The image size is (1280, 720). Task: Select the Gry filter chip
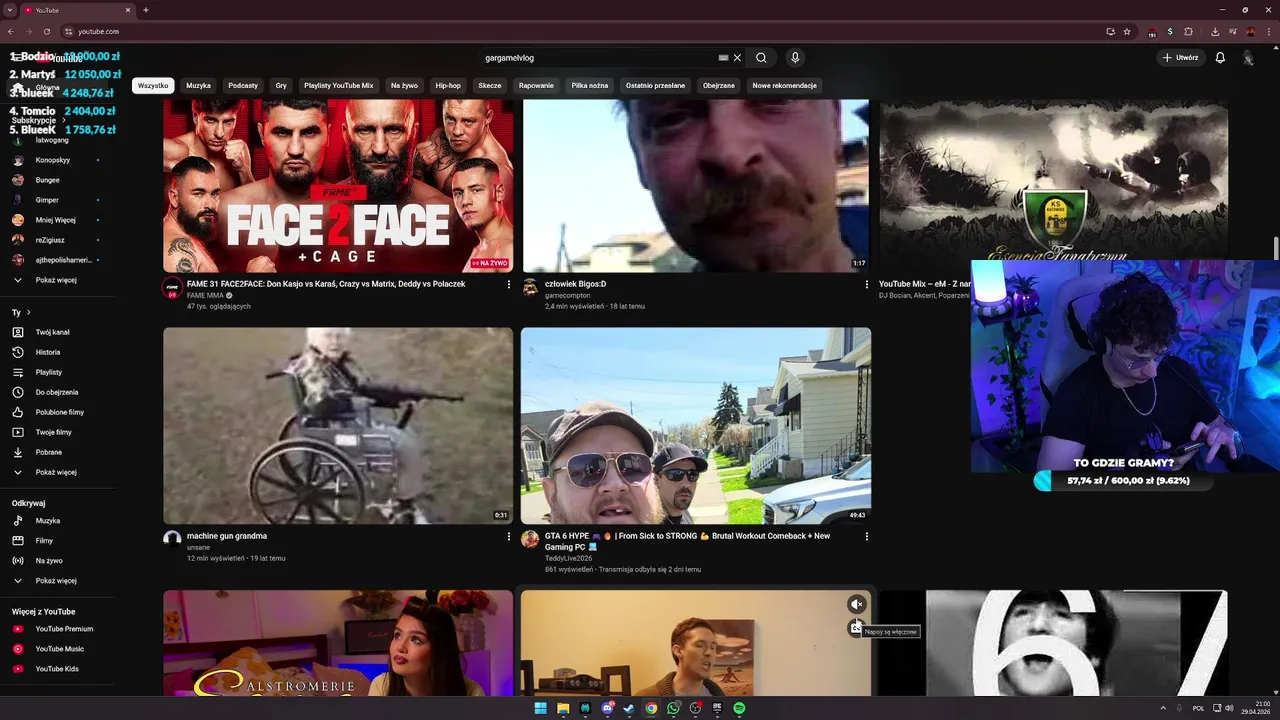pos(281,86)
